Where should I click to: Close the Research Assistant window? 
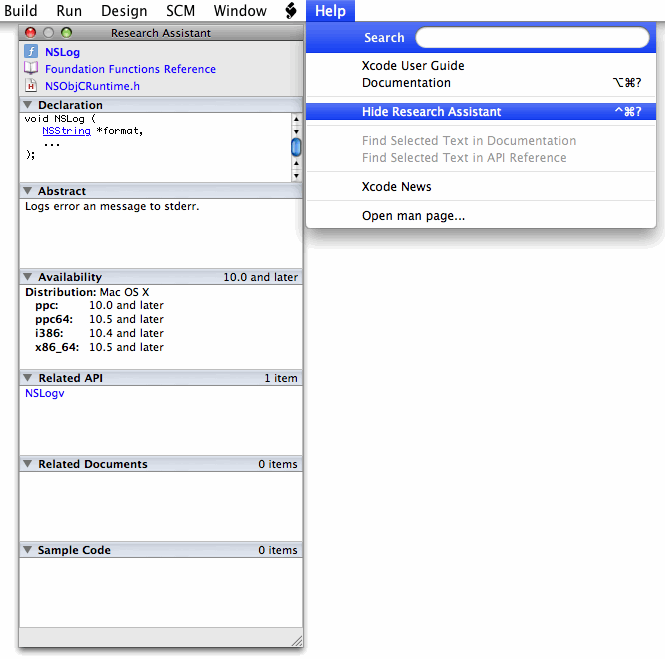(x=31, y=33)
